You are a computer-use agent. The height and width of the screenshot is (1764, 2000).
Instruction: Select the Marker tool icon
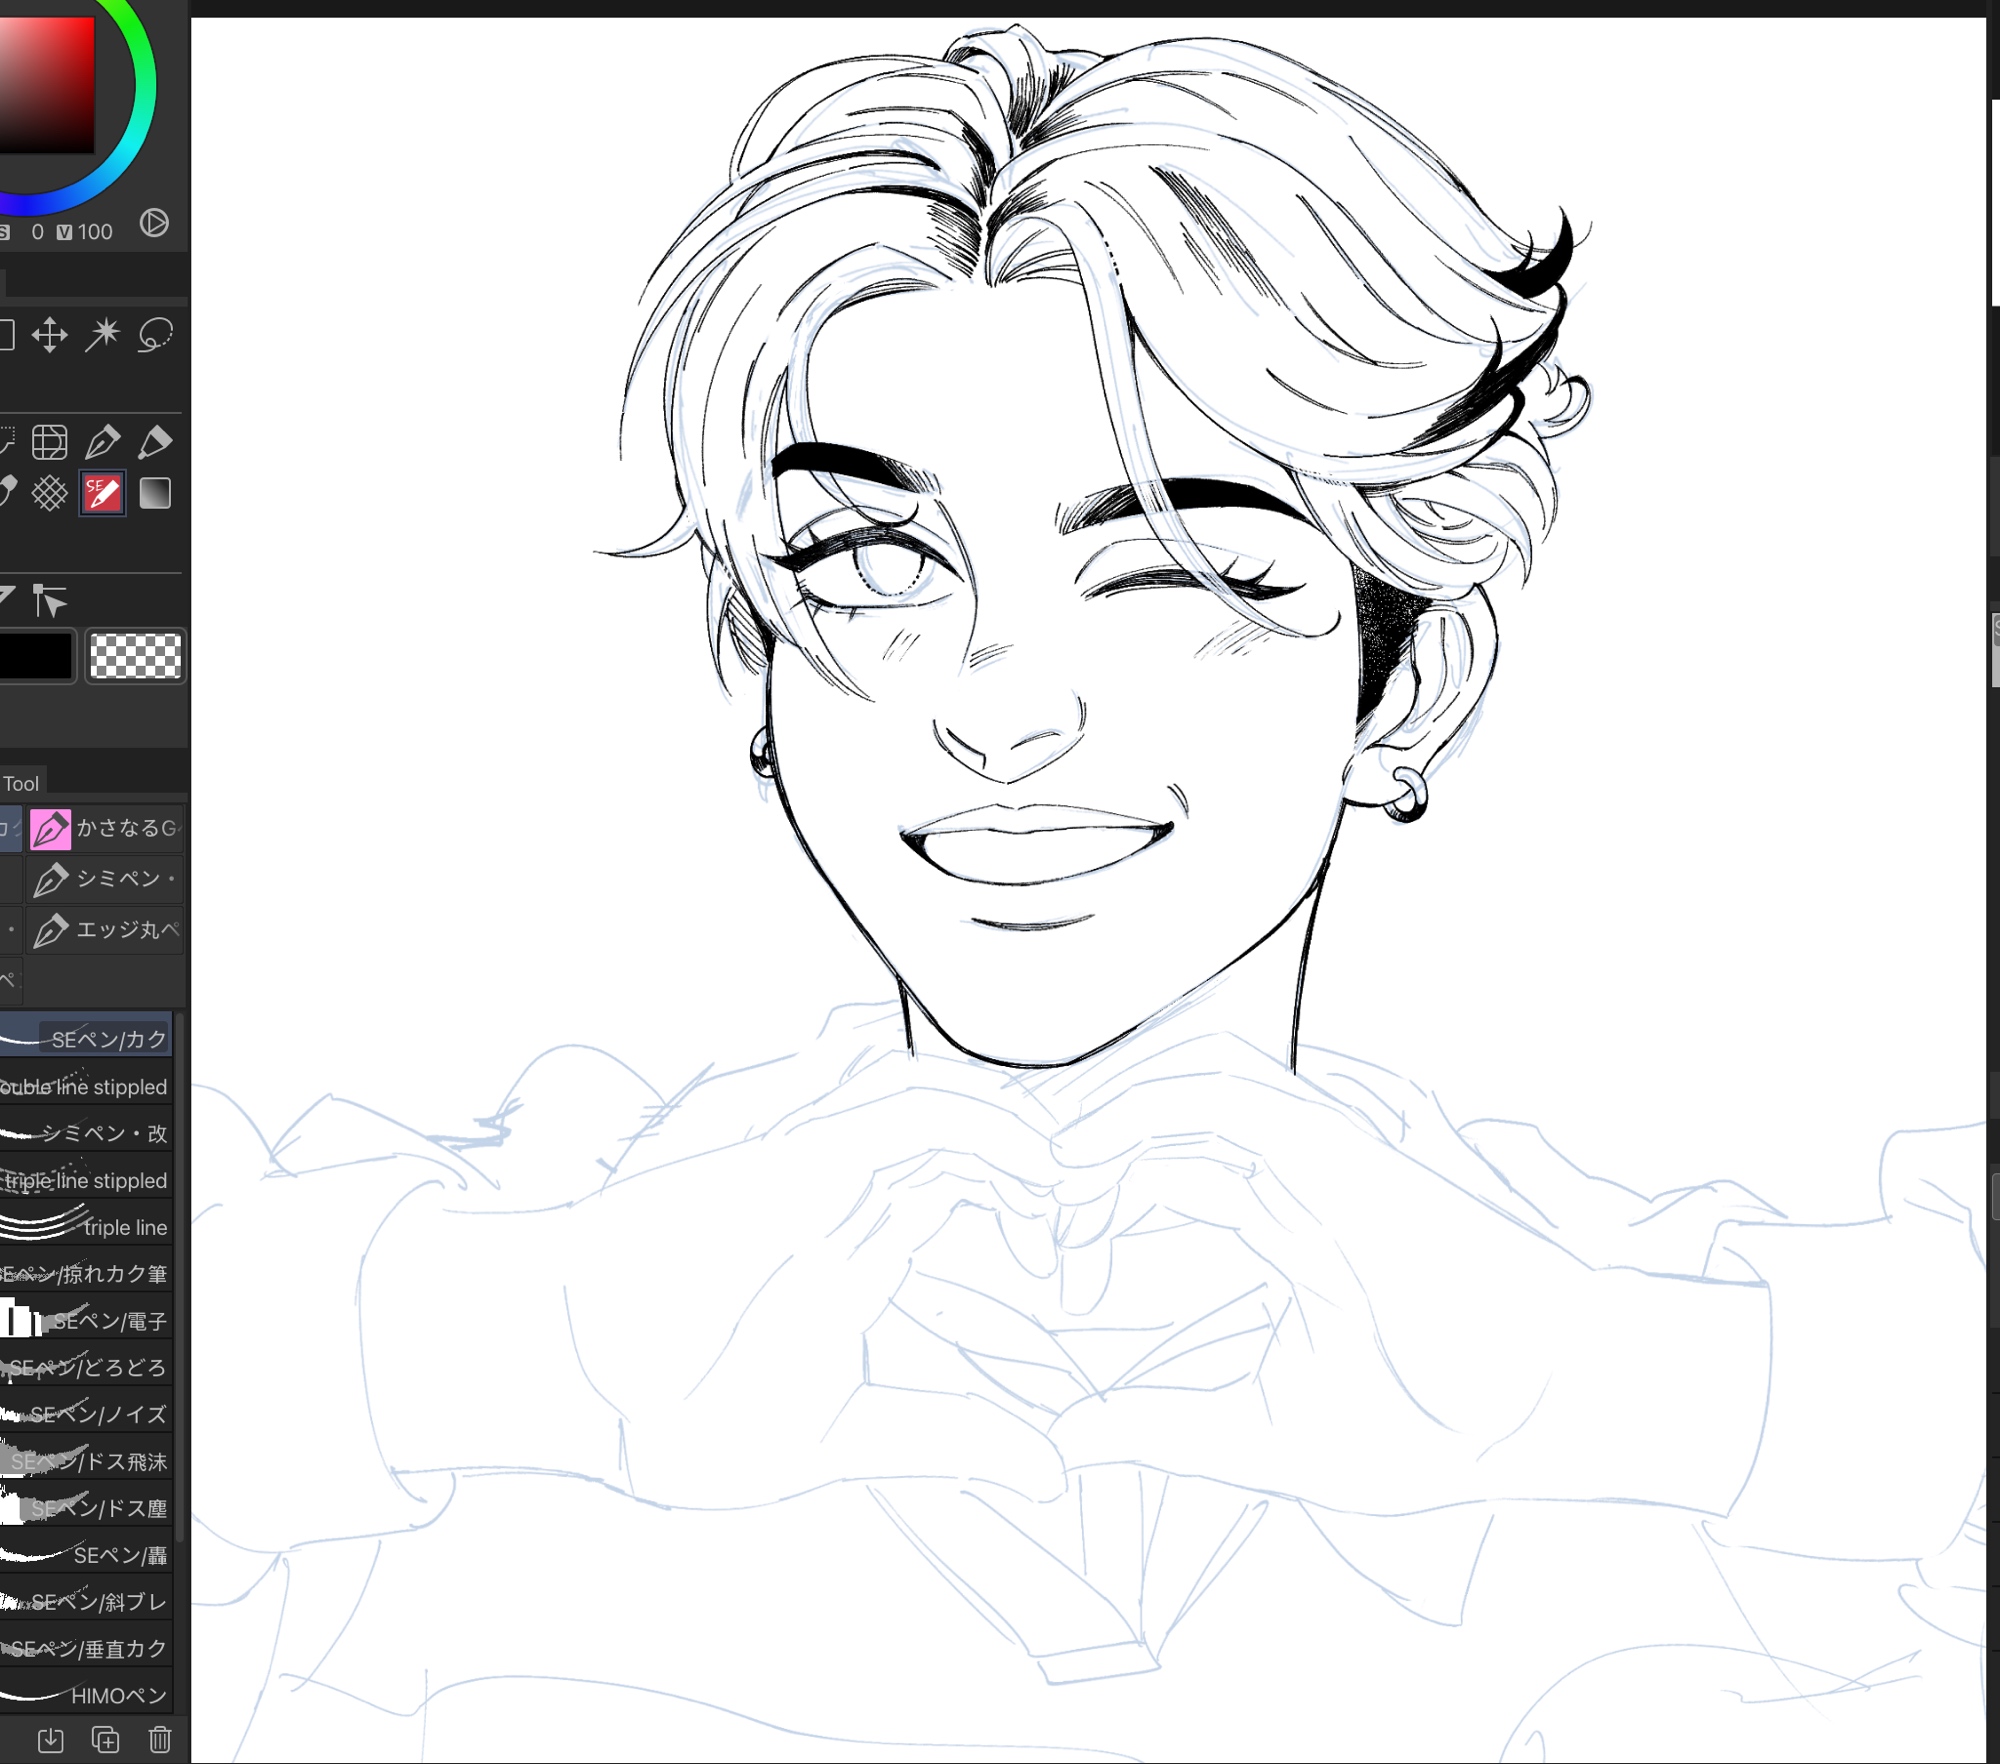click(x=155, y=441)
